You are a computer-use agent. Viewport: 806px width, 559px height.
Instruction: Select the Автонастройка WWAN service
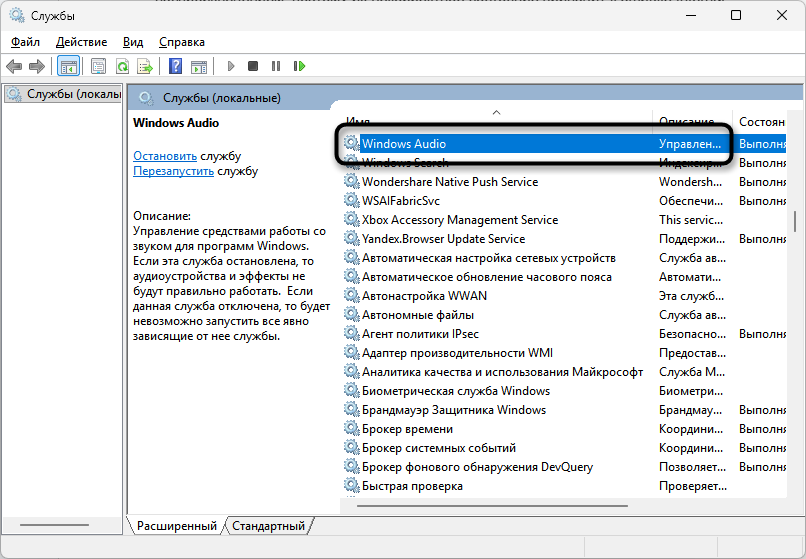[564, 296]
